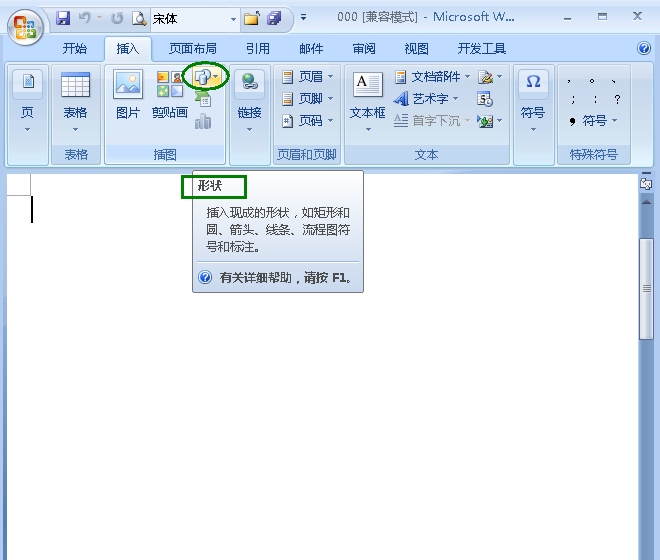Image resolution: width=660 pixels, height=560 pixels.
Task: Expand the signature line dropdown arrow
Action: [x=500, y=77]
